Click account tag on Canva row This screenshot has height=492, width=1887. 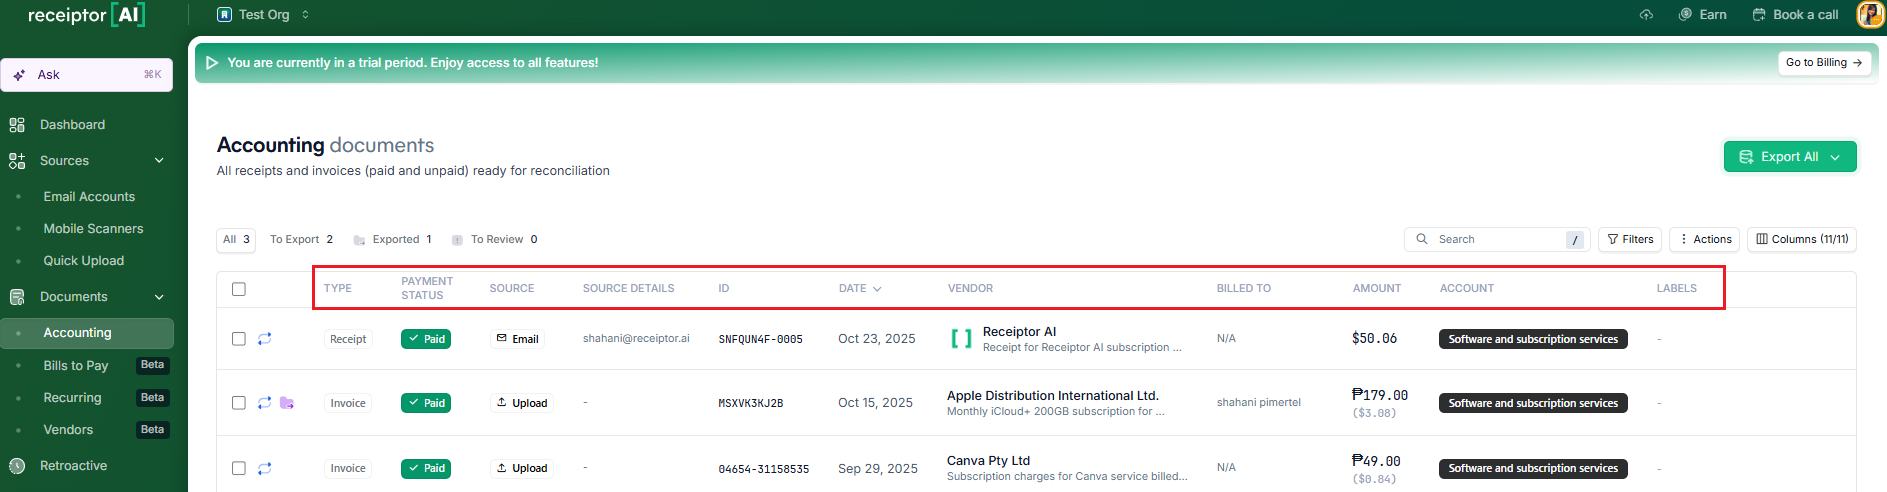point(1533,468)
